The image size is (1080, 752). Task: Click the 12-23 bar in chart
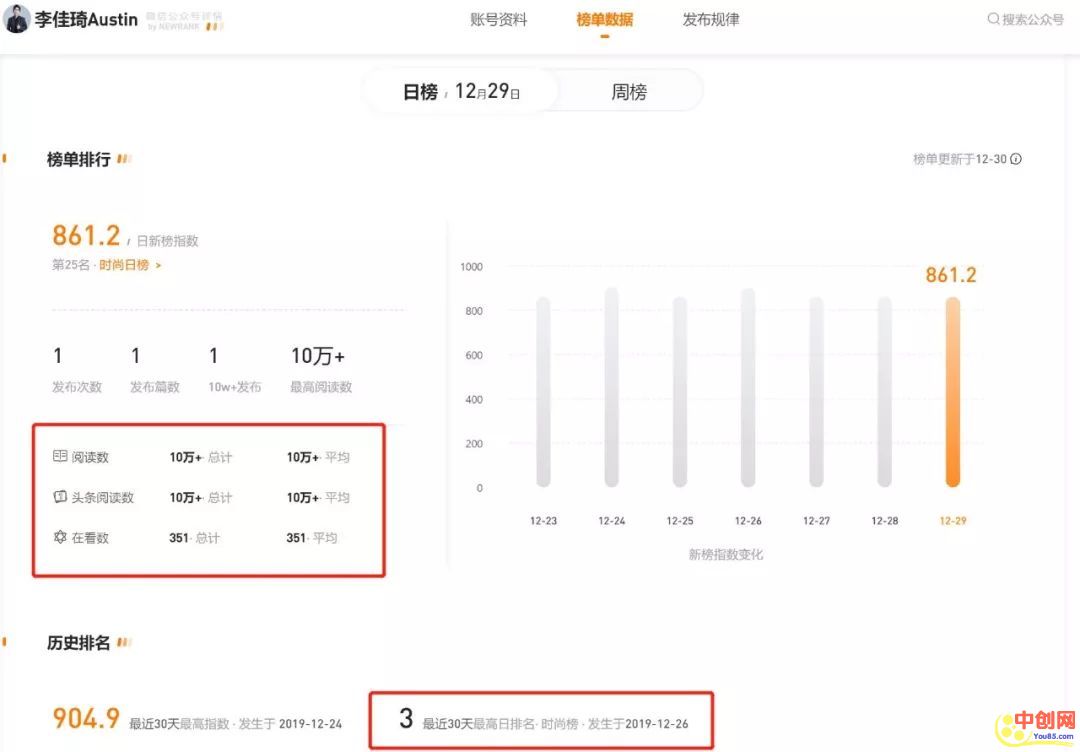click(543, 392)
